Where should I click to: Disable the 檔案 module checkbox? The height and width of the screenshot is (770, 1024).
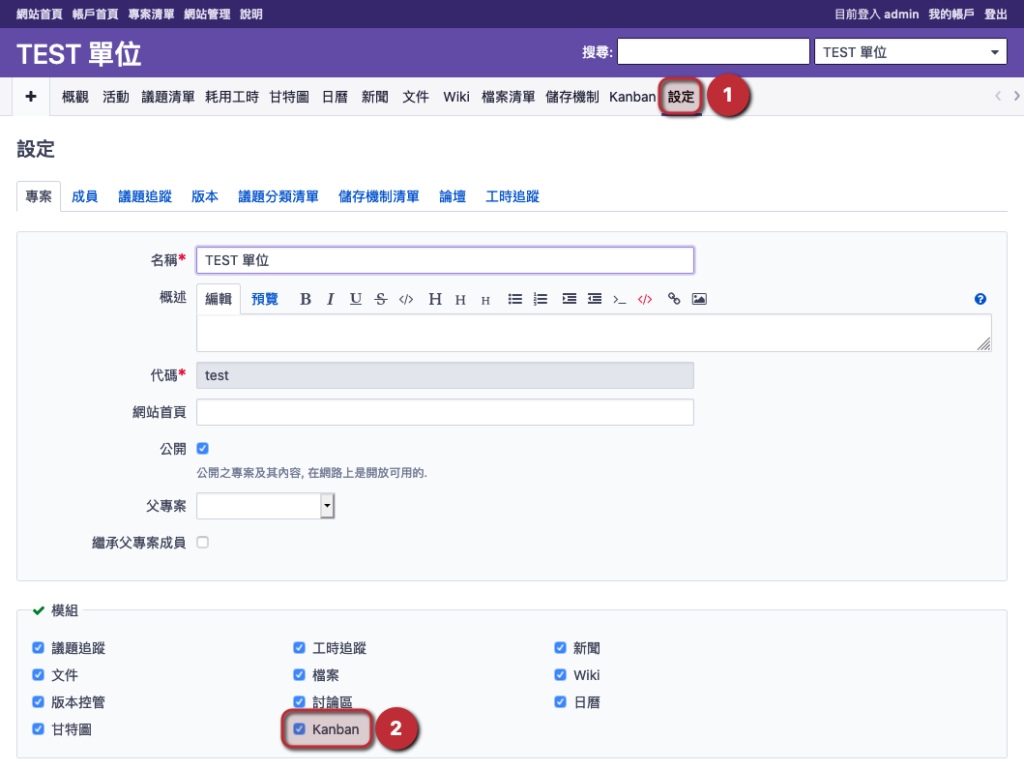299,675
